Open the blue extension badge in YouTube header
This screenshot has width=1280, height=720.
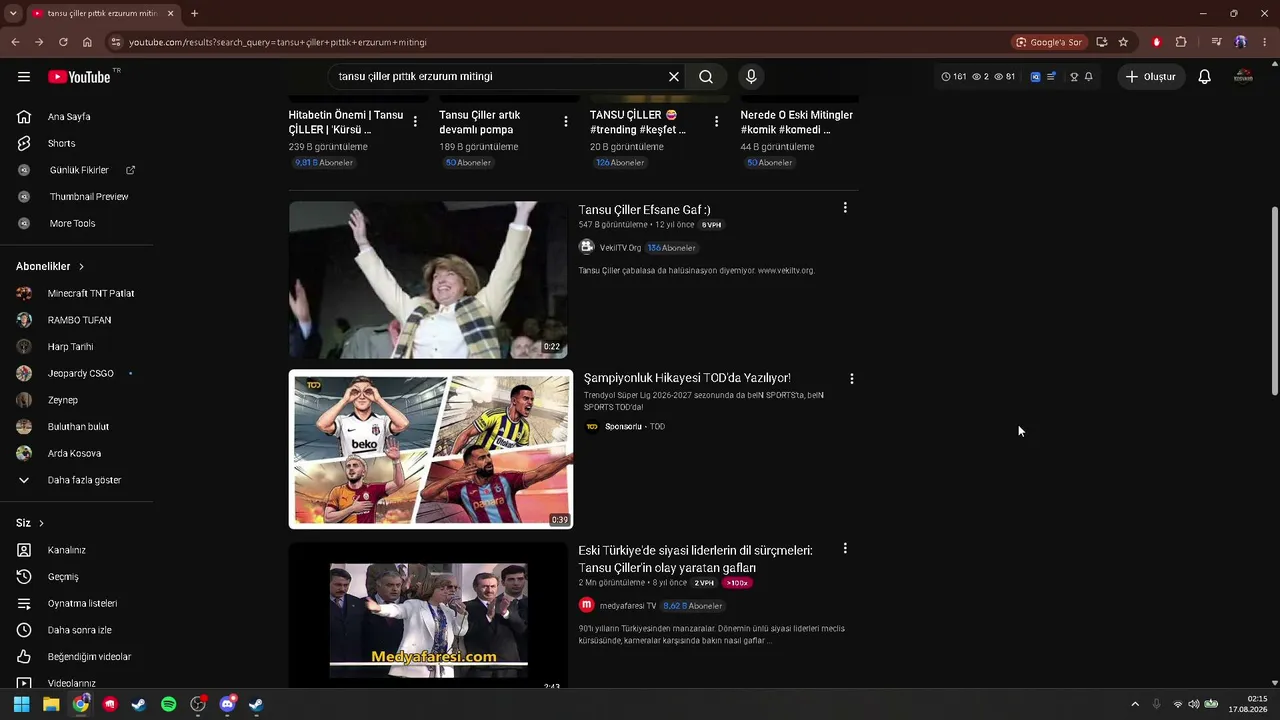1035,77
